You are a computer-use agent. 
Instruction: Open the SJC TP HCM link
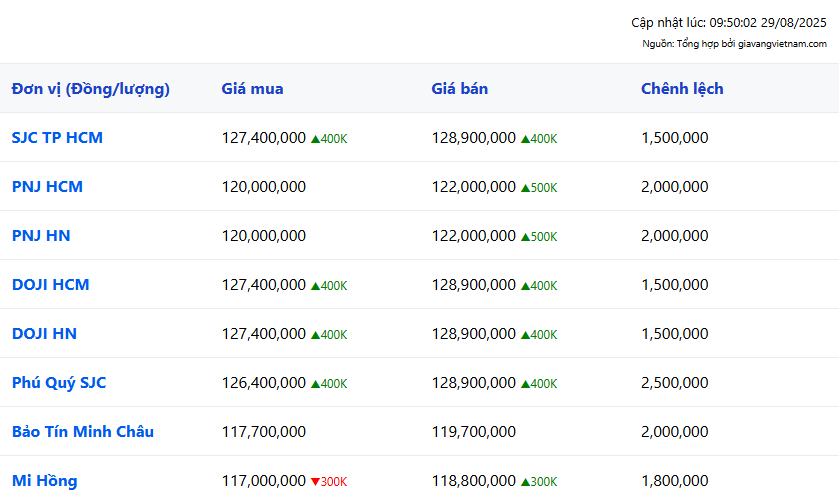(57, 138)
